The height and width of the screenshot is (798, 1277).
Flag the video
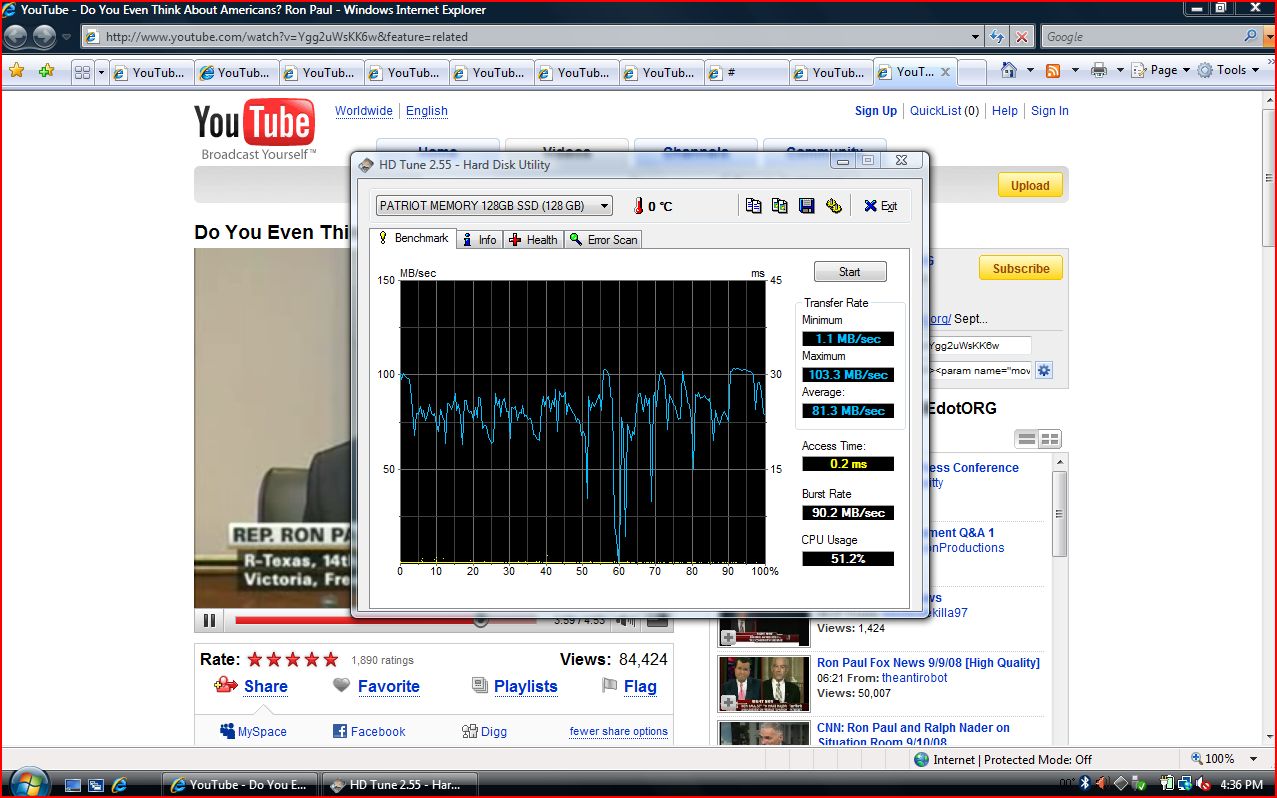[x=640, y=686]
